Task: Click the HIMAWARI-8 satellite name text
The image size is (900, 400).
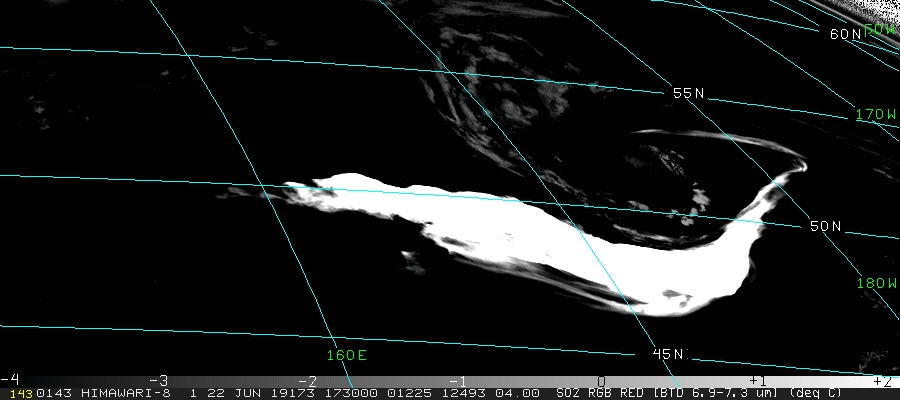Action: [116, 393]
